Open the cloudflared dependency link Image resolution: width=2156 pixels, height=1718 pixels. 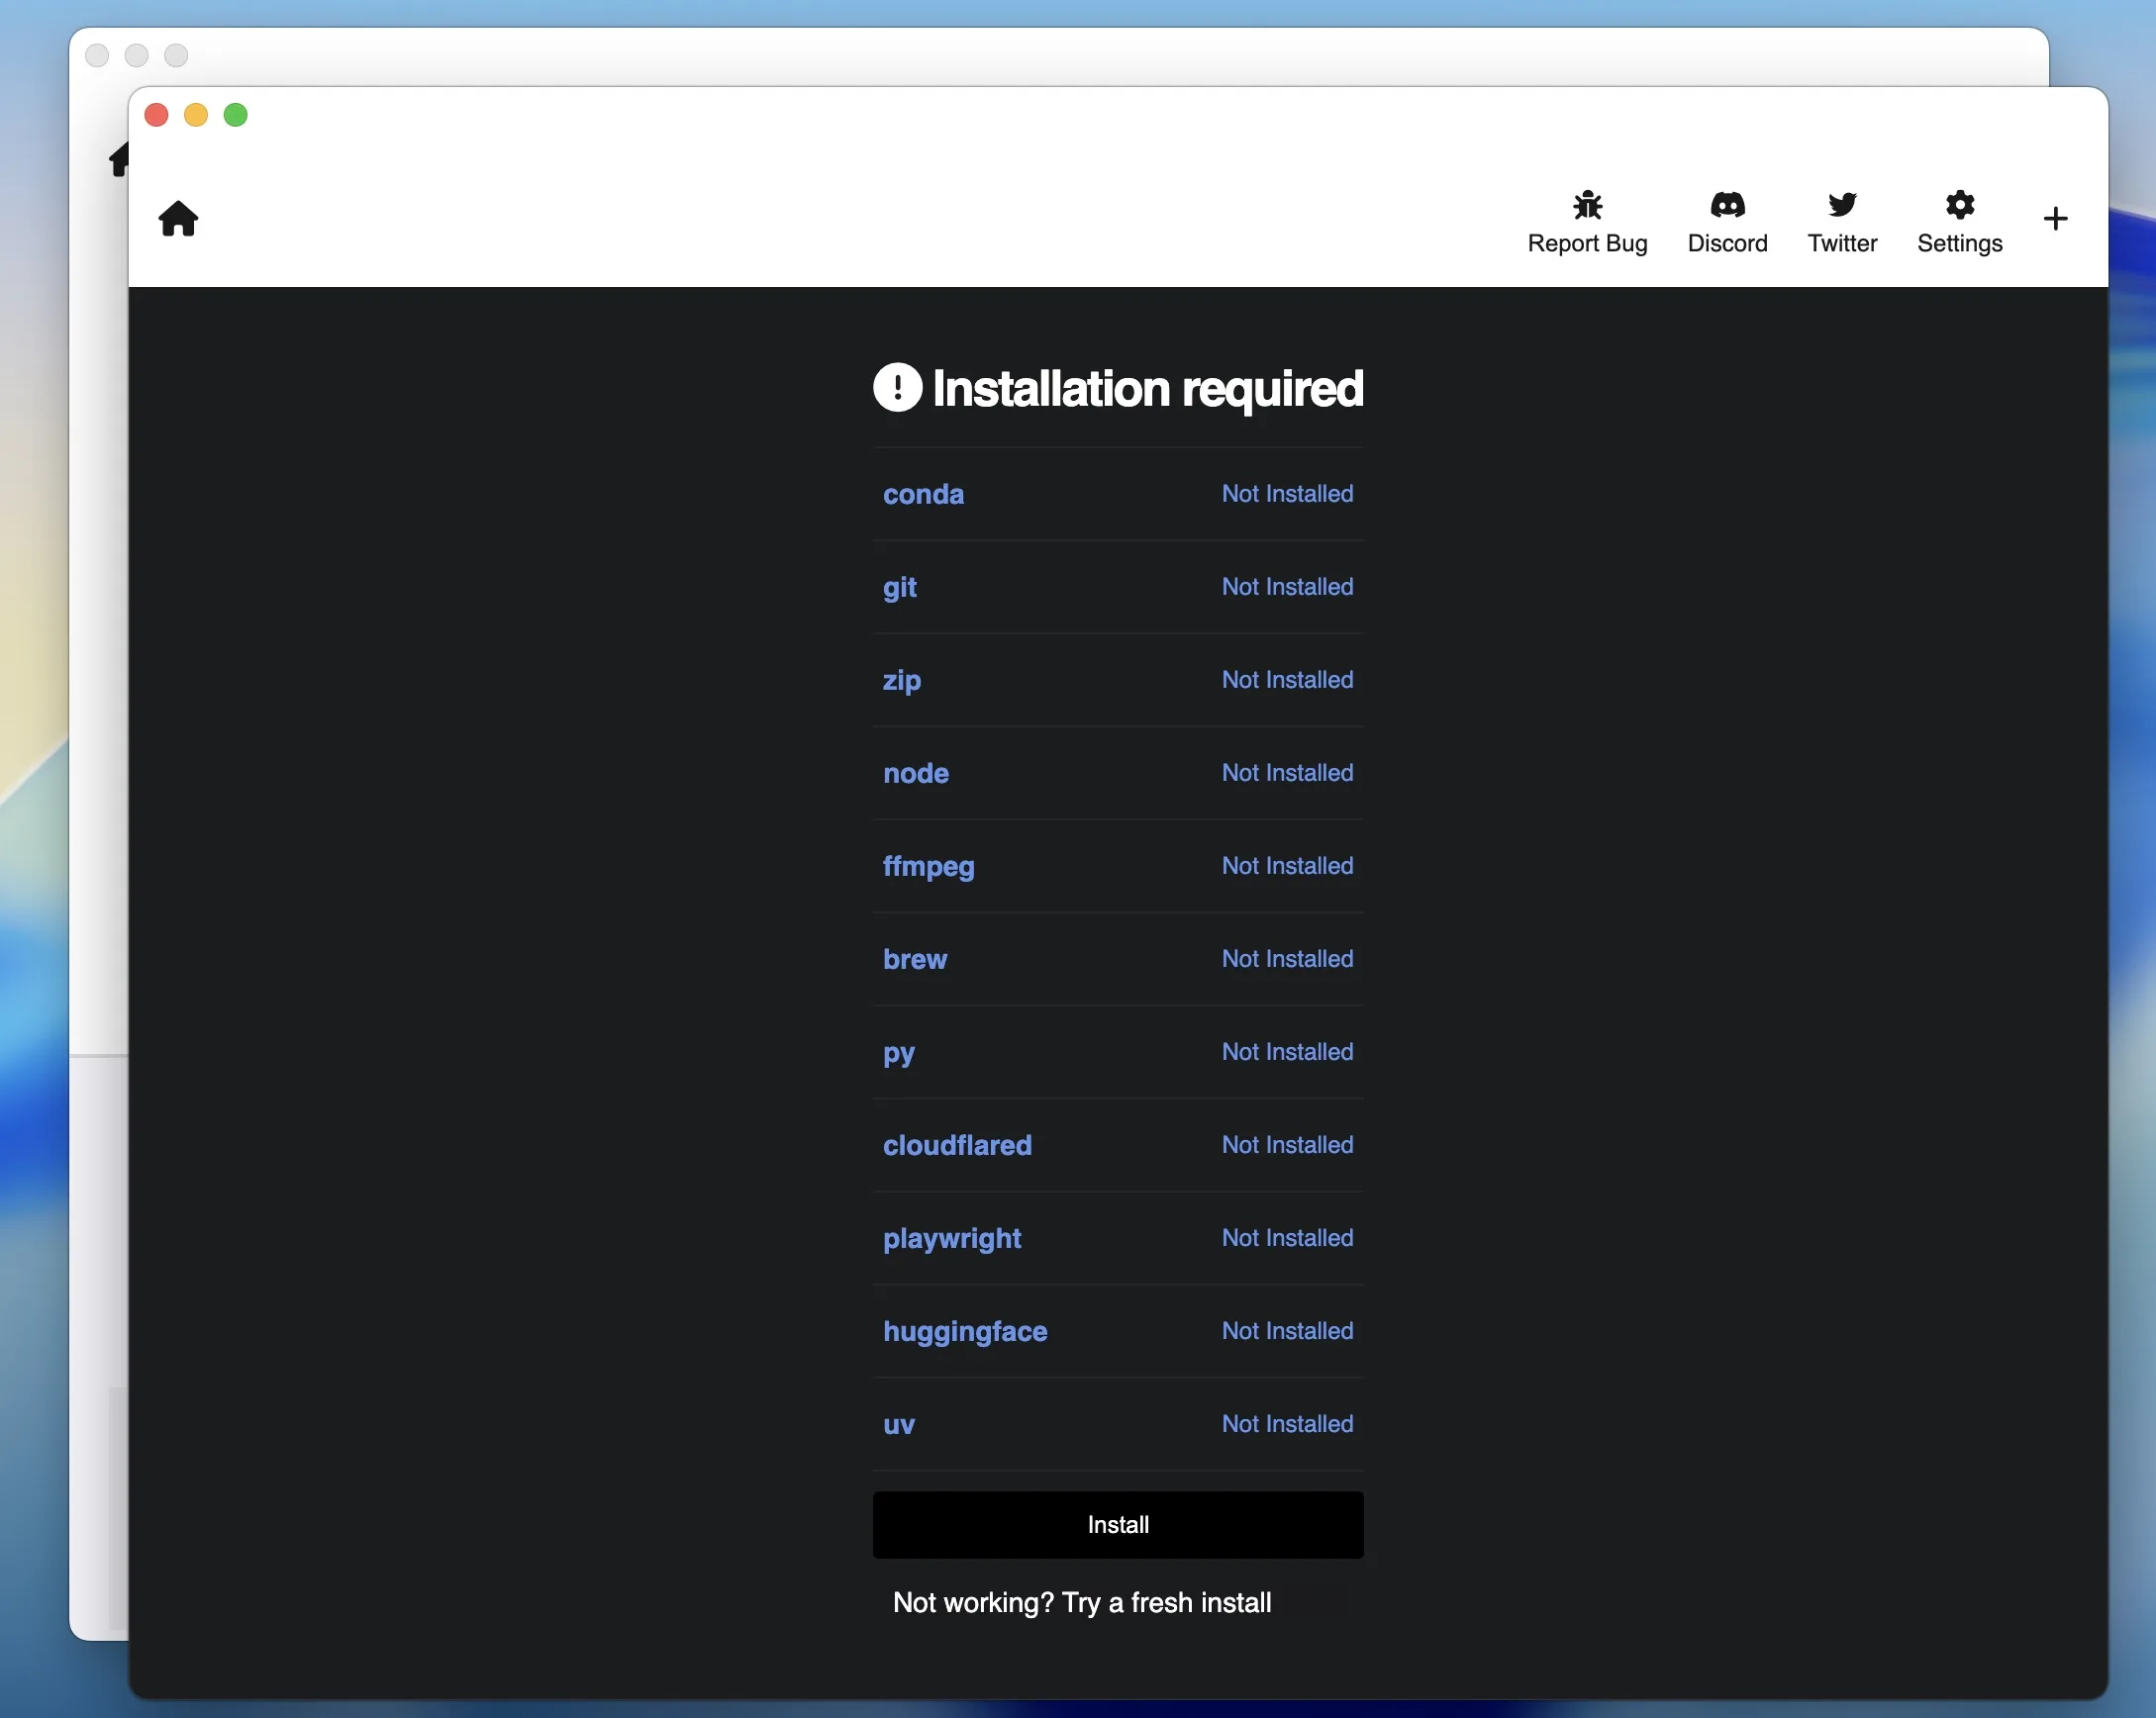pyautogui.click(x=957, y=1145)
